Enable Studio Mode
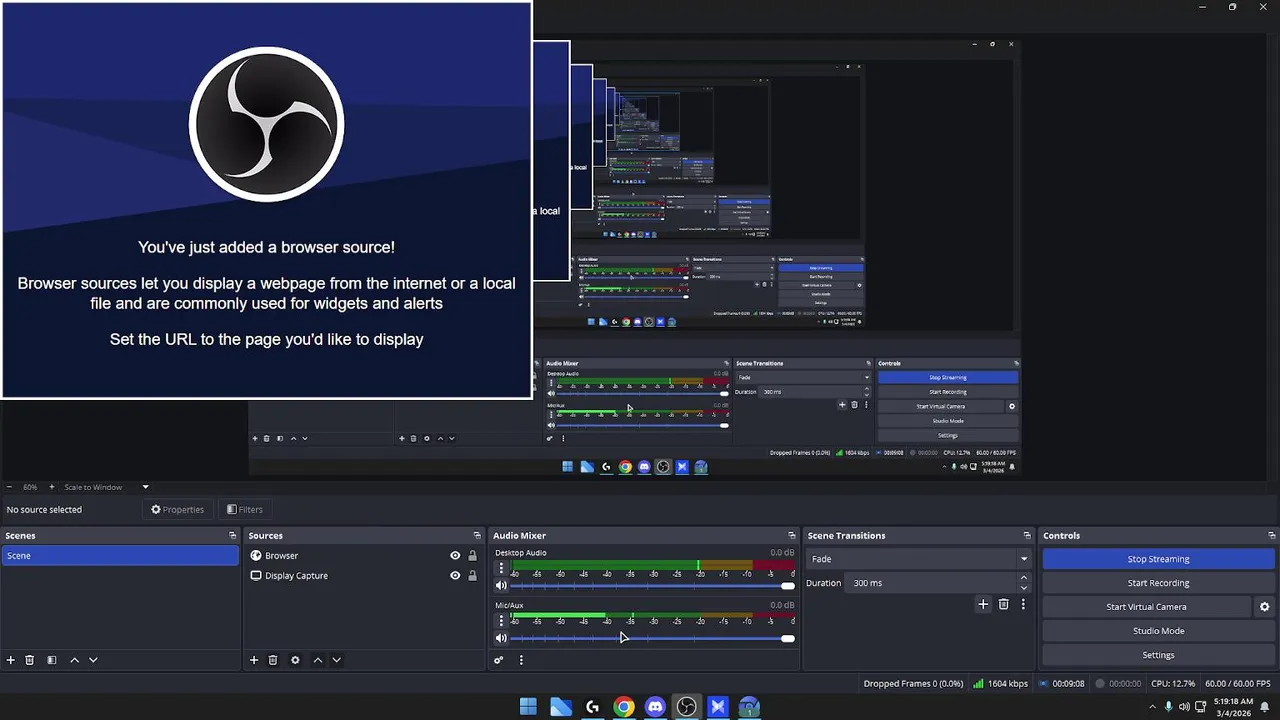The image size is (1280, 720). click(x=1158, y=631)
